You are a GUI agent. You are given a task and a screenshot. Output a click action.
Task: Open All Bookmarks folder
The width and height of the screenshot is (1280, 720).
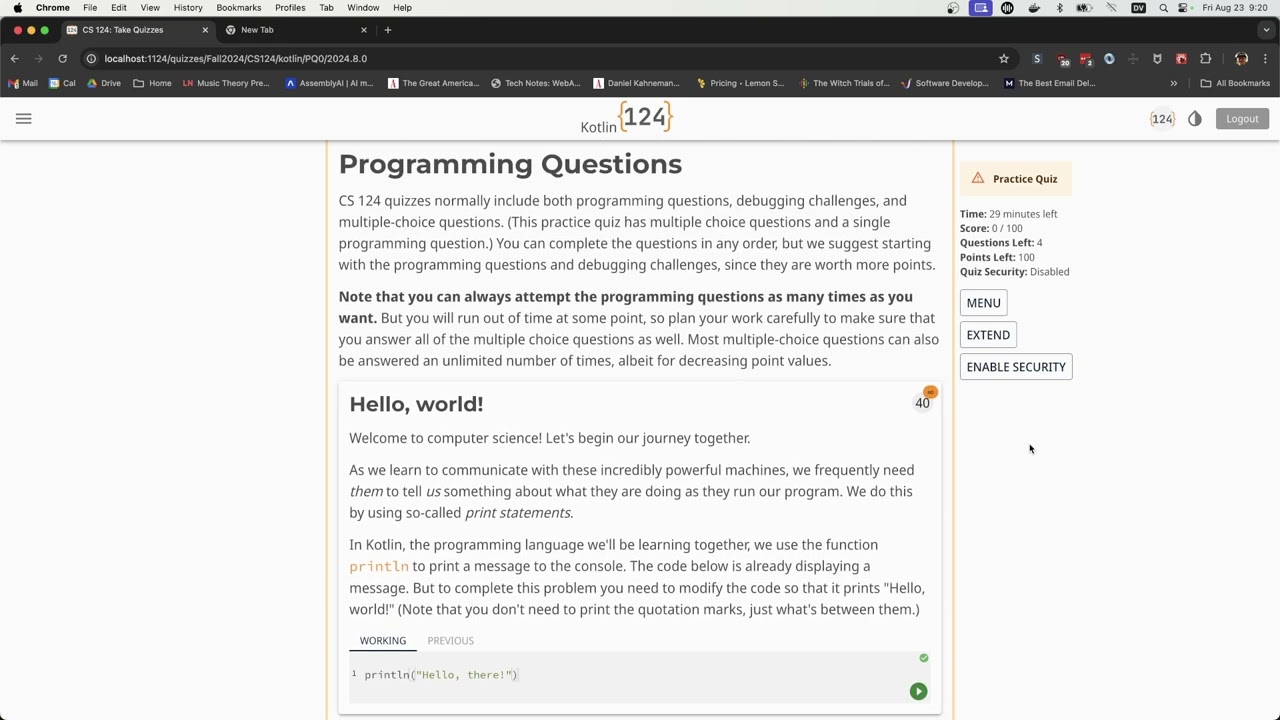(x=1235, y=83)
